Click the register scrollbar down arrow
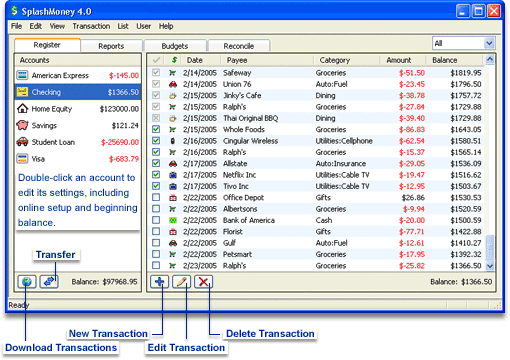The height and width of the screenshot is (360, 510). pyautogui.click(x=489, y=266)
